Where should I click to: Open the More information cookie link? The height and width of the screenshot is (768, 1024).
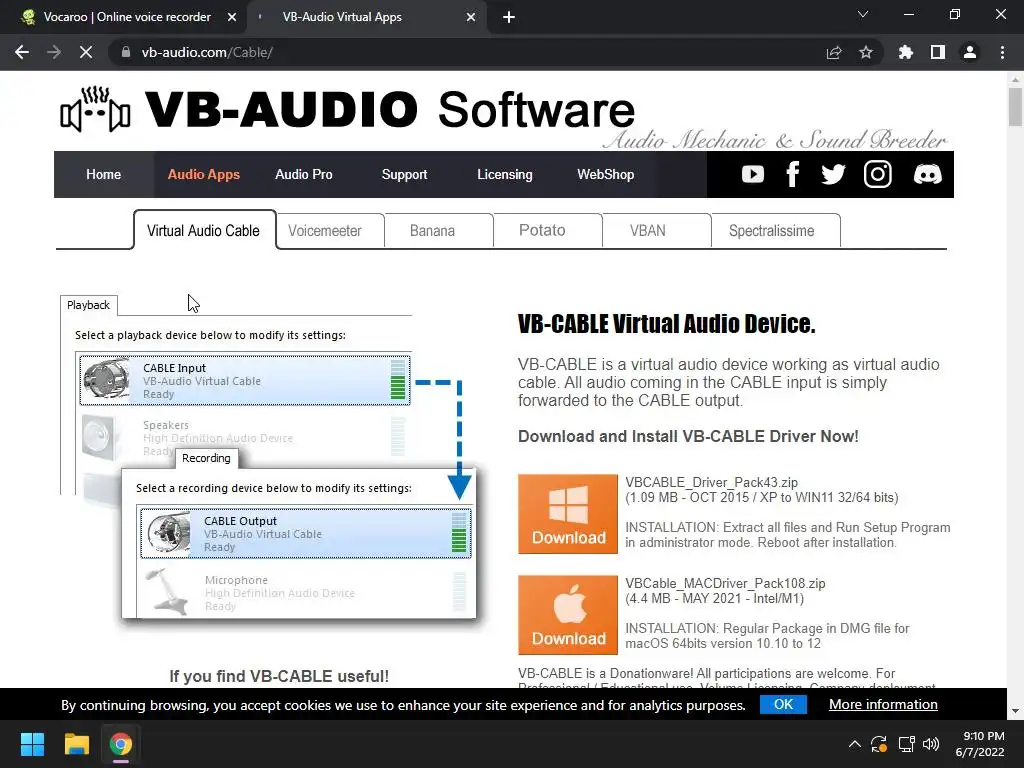[x=883, y=704]
